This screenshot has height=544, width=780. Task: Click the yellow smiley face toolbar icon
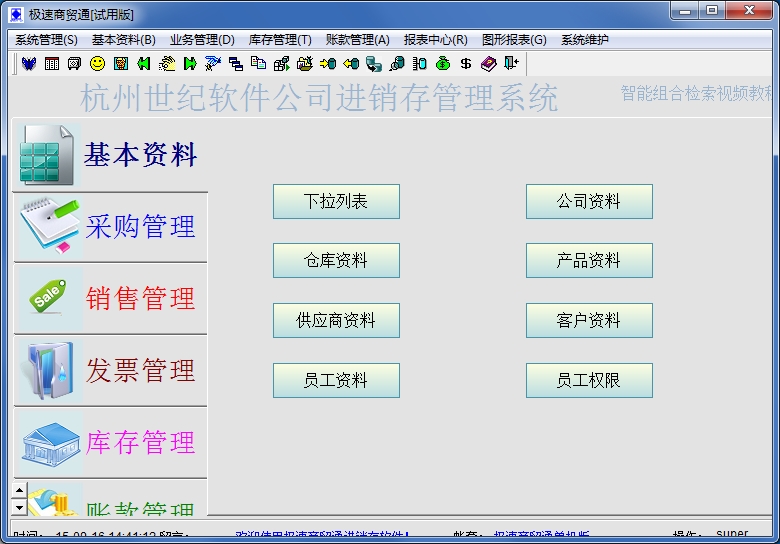(x=98, y=63)
